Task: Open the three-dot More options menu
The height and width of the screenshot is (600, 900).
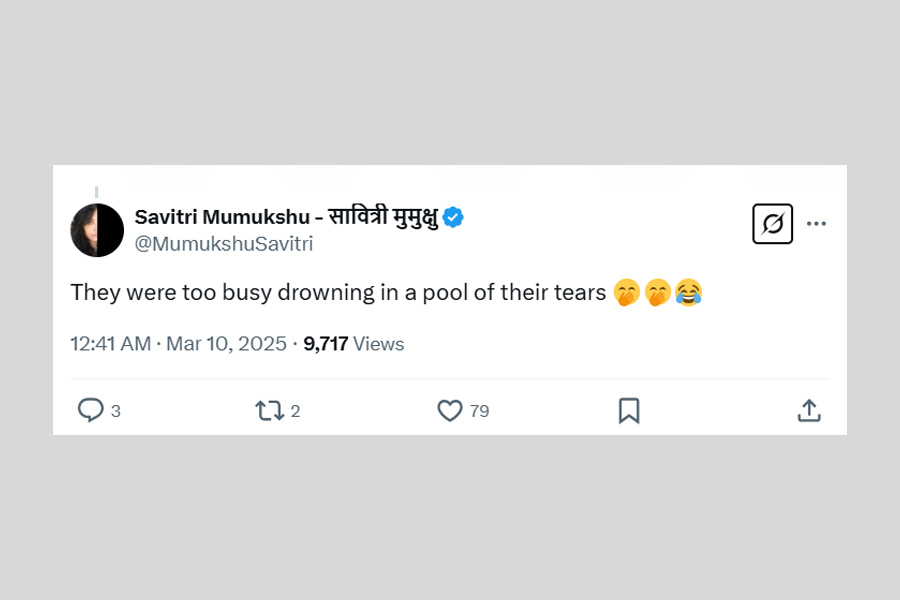Action: tap(816, 224)
